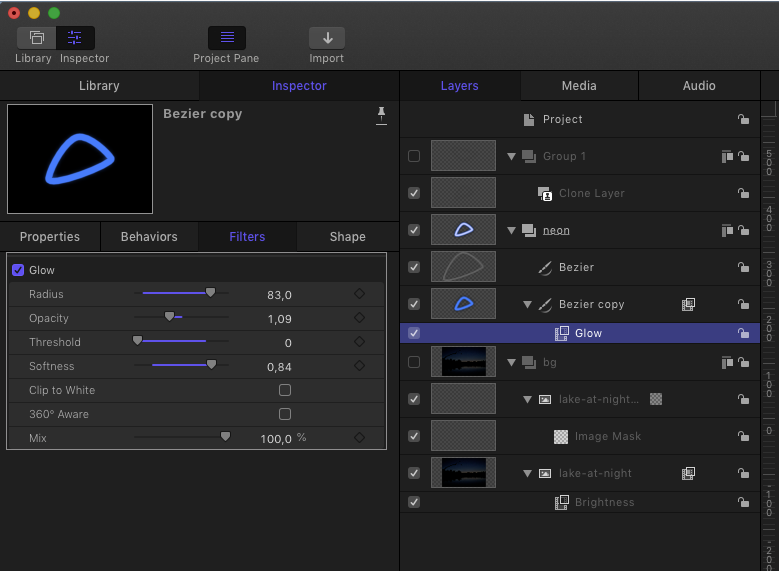The width and height of the screenshot is (779, 571).
Task: Open the Media tab
Action: pyautogui.click(x=578, y=86)
